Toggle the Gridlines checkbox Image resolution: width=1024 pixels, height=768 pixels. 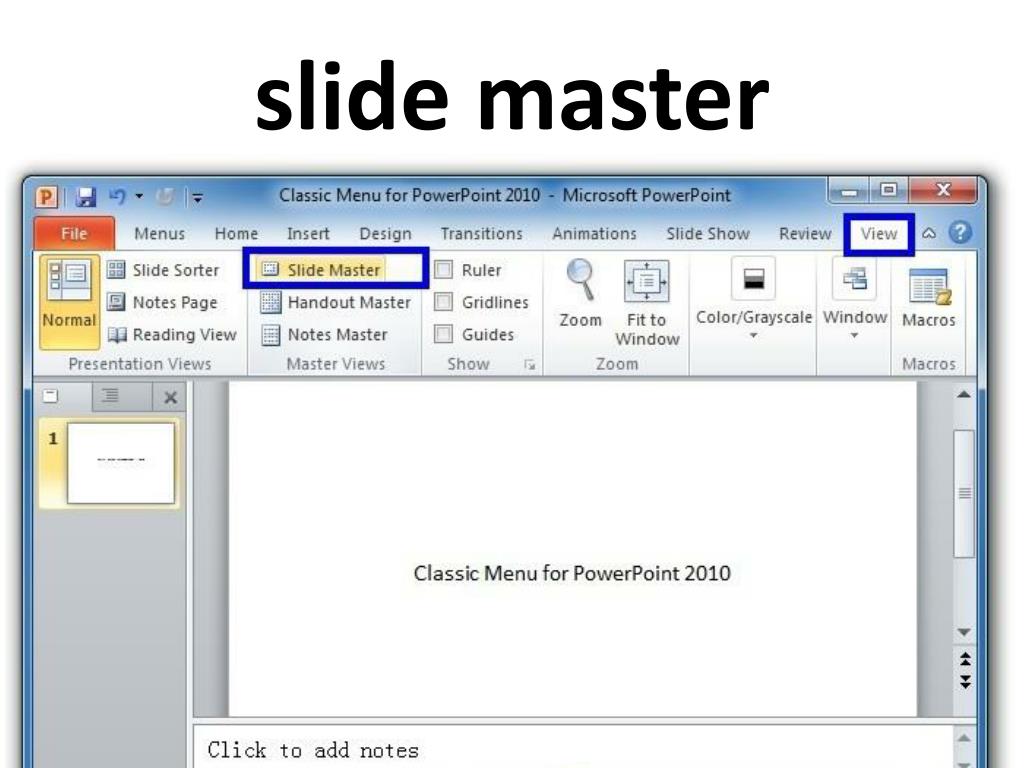[443, 302]
